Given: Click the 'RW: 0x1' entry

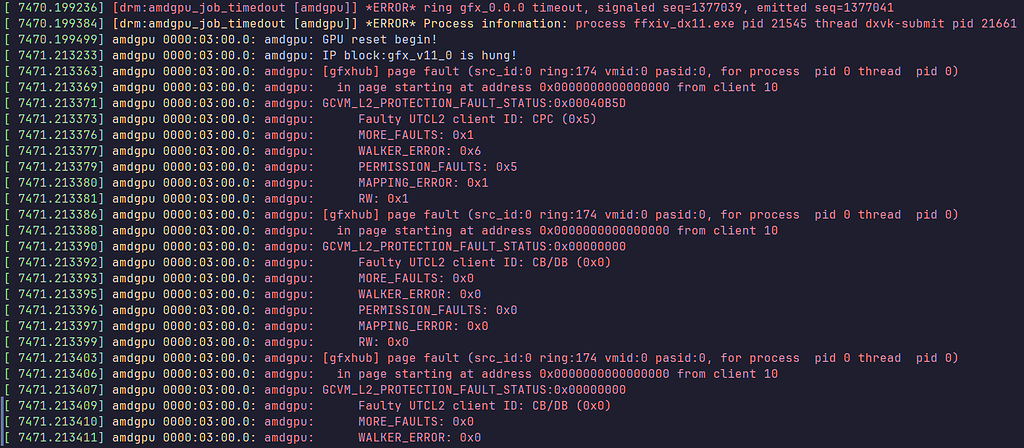Looking at the screenshot, I should click(383, 199).
